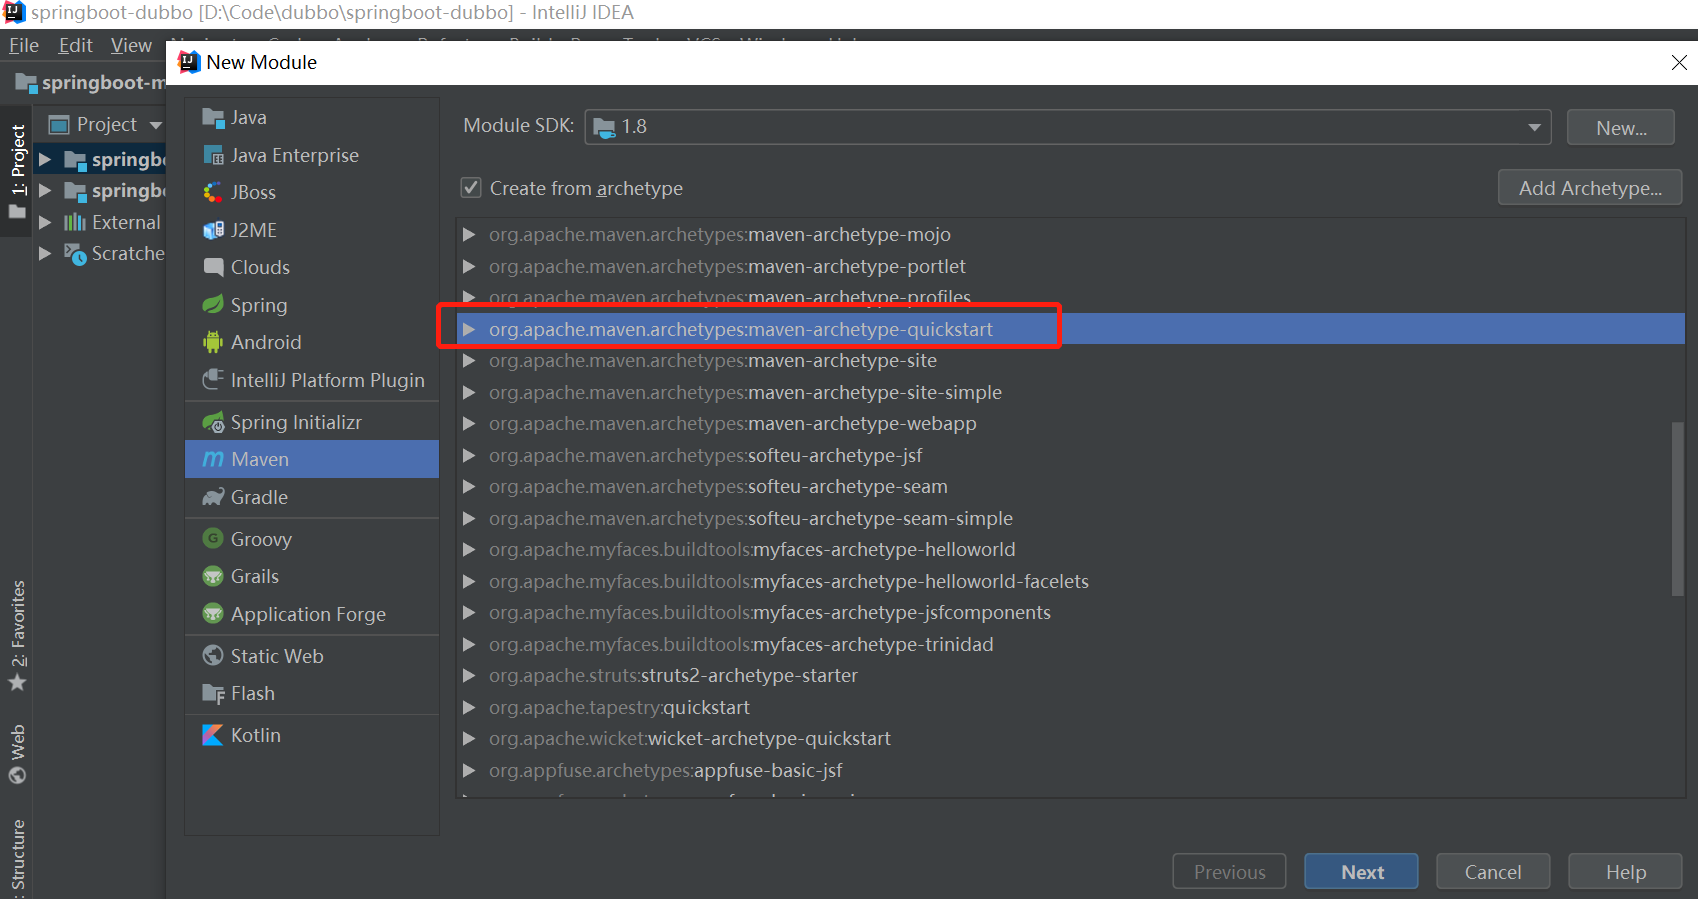Select the Java Enterprise icon
The width and height of the screenshot is (1698, 899).
(x=213, y=155)
